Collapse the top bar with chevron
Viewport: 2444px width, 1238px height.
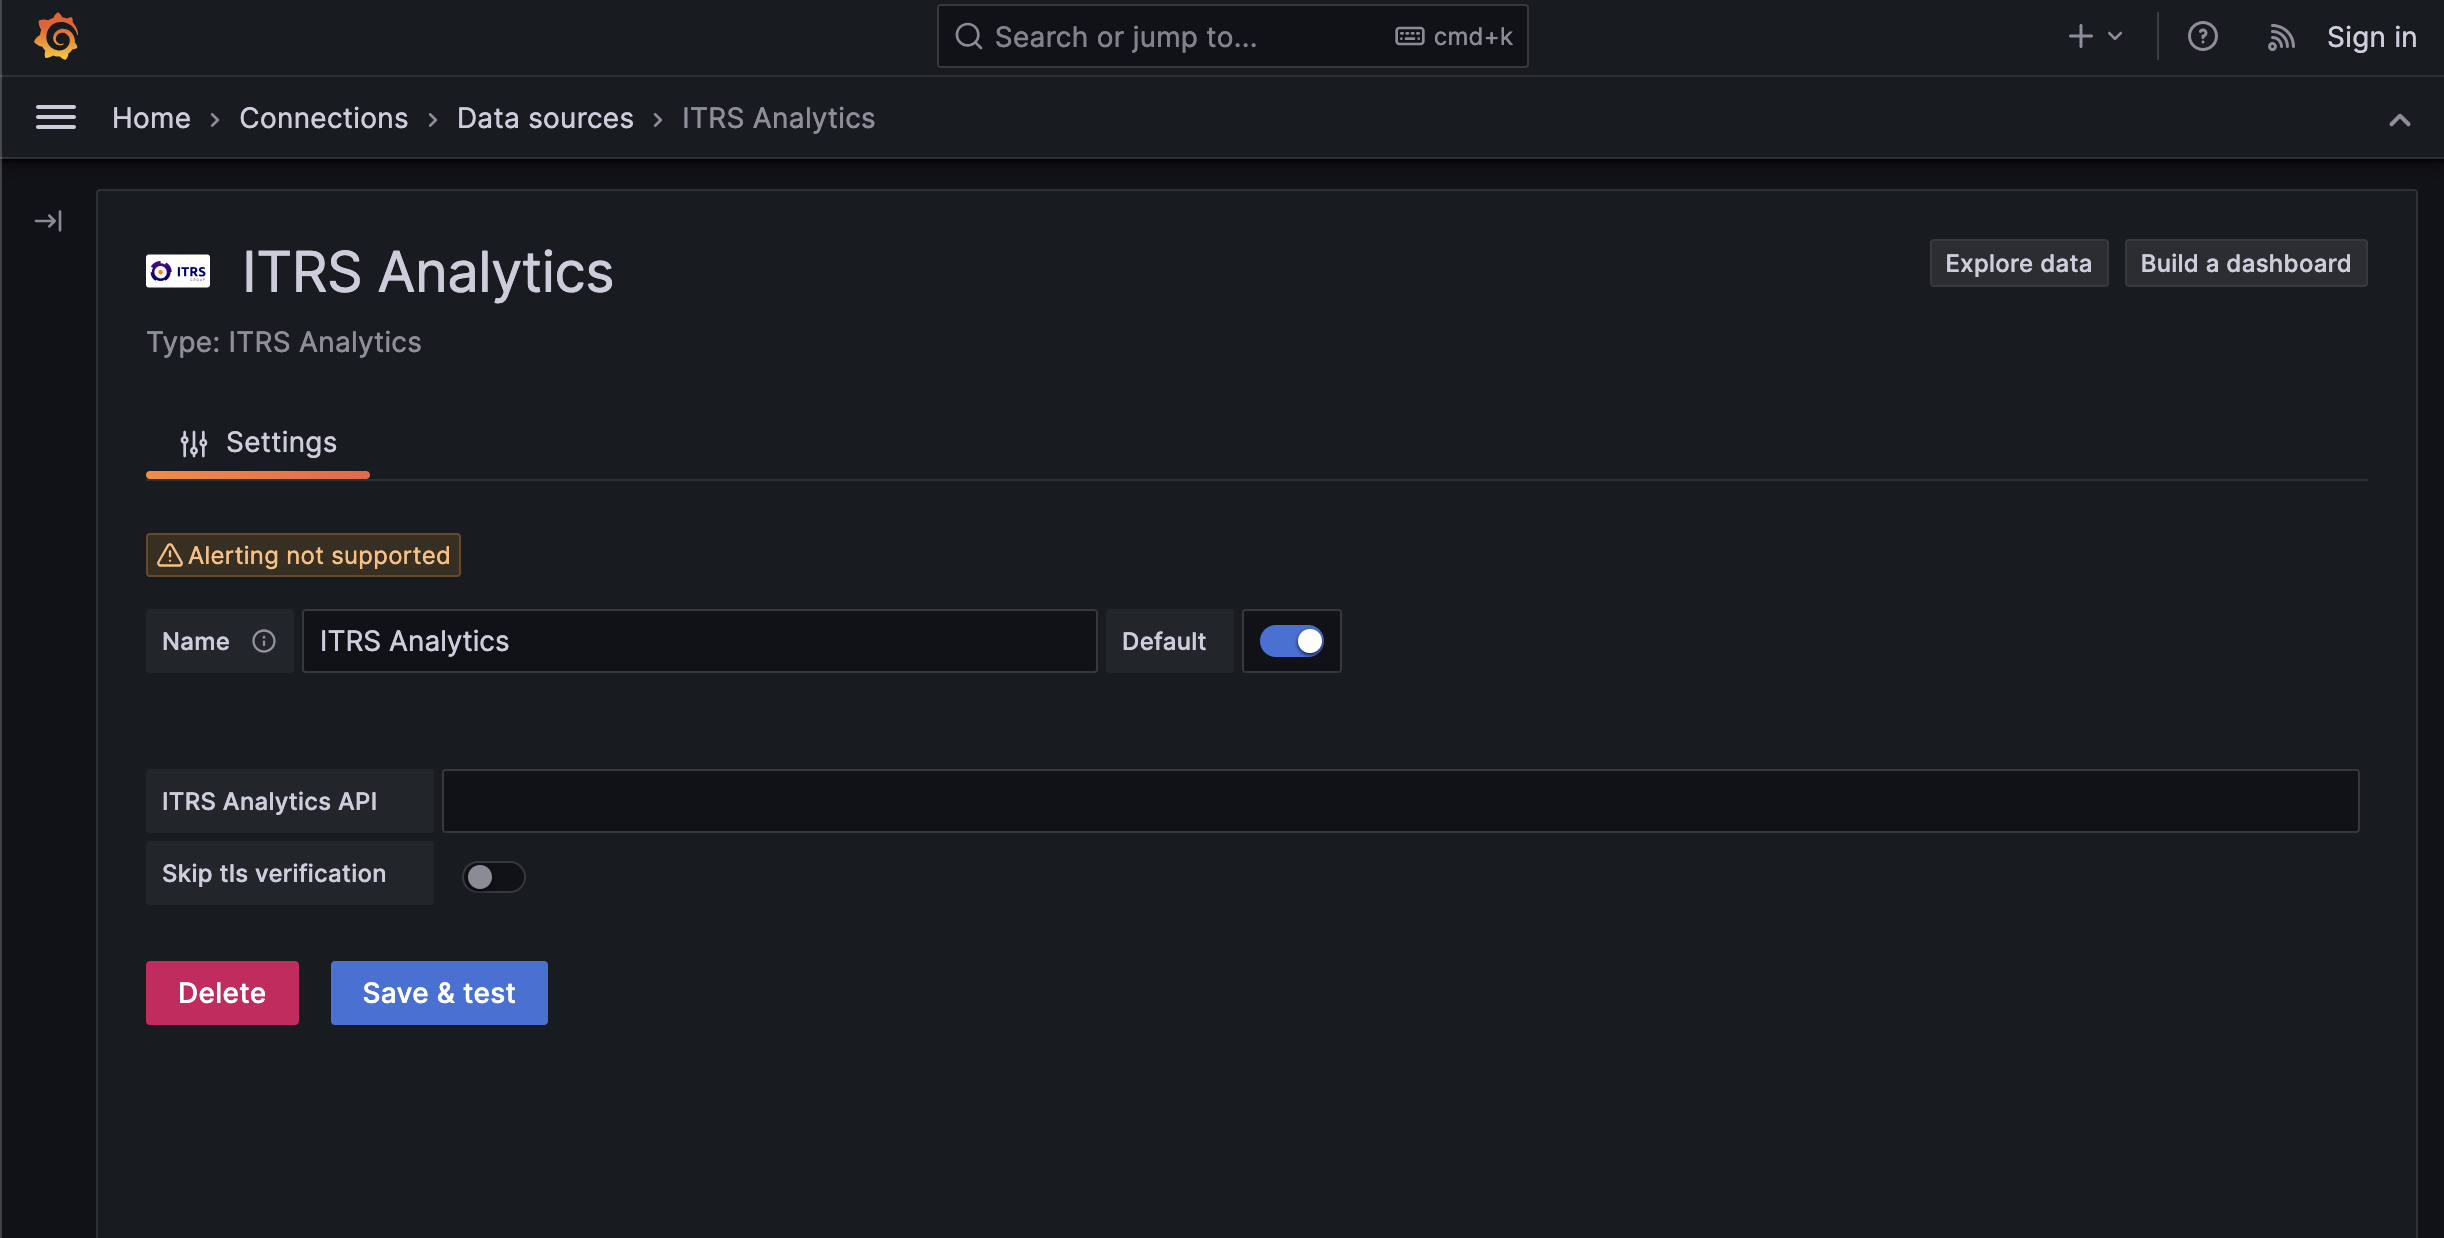(x=2399, y=121)
